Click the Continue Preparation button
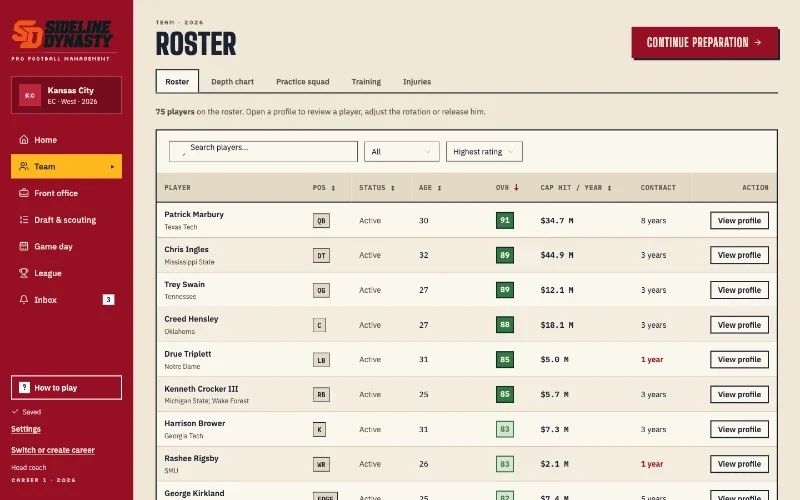 click(705, 42)
